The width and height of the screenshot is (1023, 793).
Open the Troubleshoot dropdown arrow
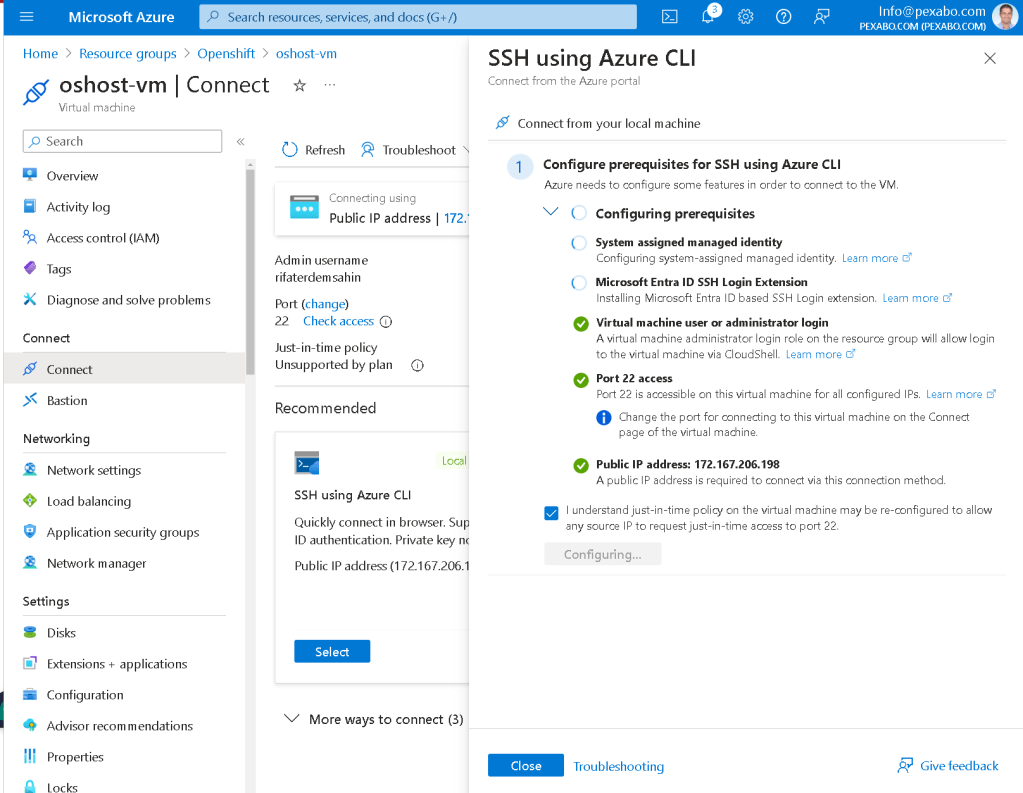tap(466, 150)
